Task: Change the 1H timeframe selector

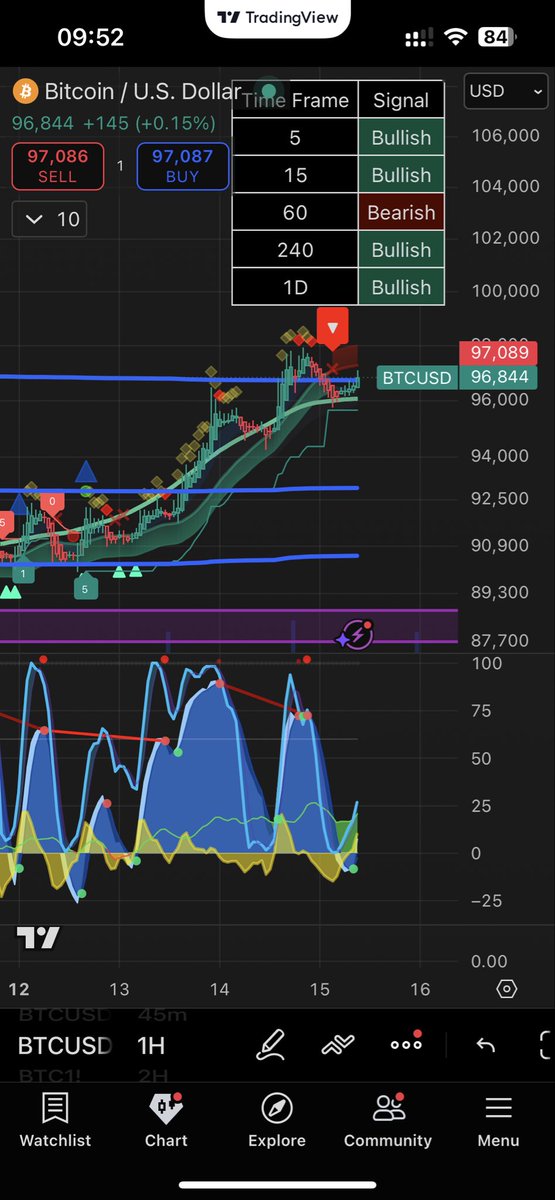Action: (x=151, y=1046)
